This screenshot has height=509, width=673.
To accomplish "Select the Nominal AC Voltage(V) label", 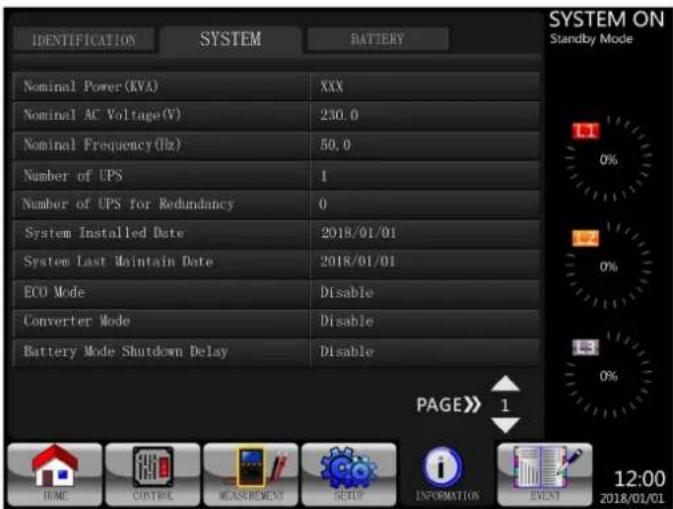I will 103,115.
